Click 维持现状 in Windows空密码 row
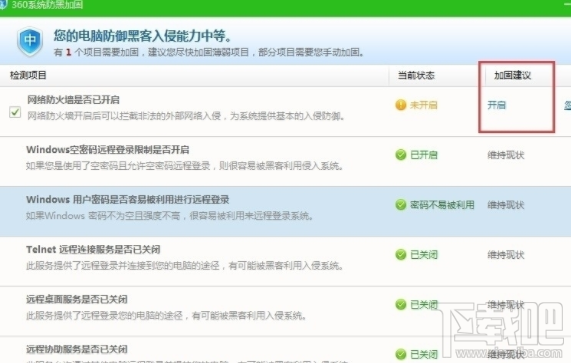 tap(506, 155)
